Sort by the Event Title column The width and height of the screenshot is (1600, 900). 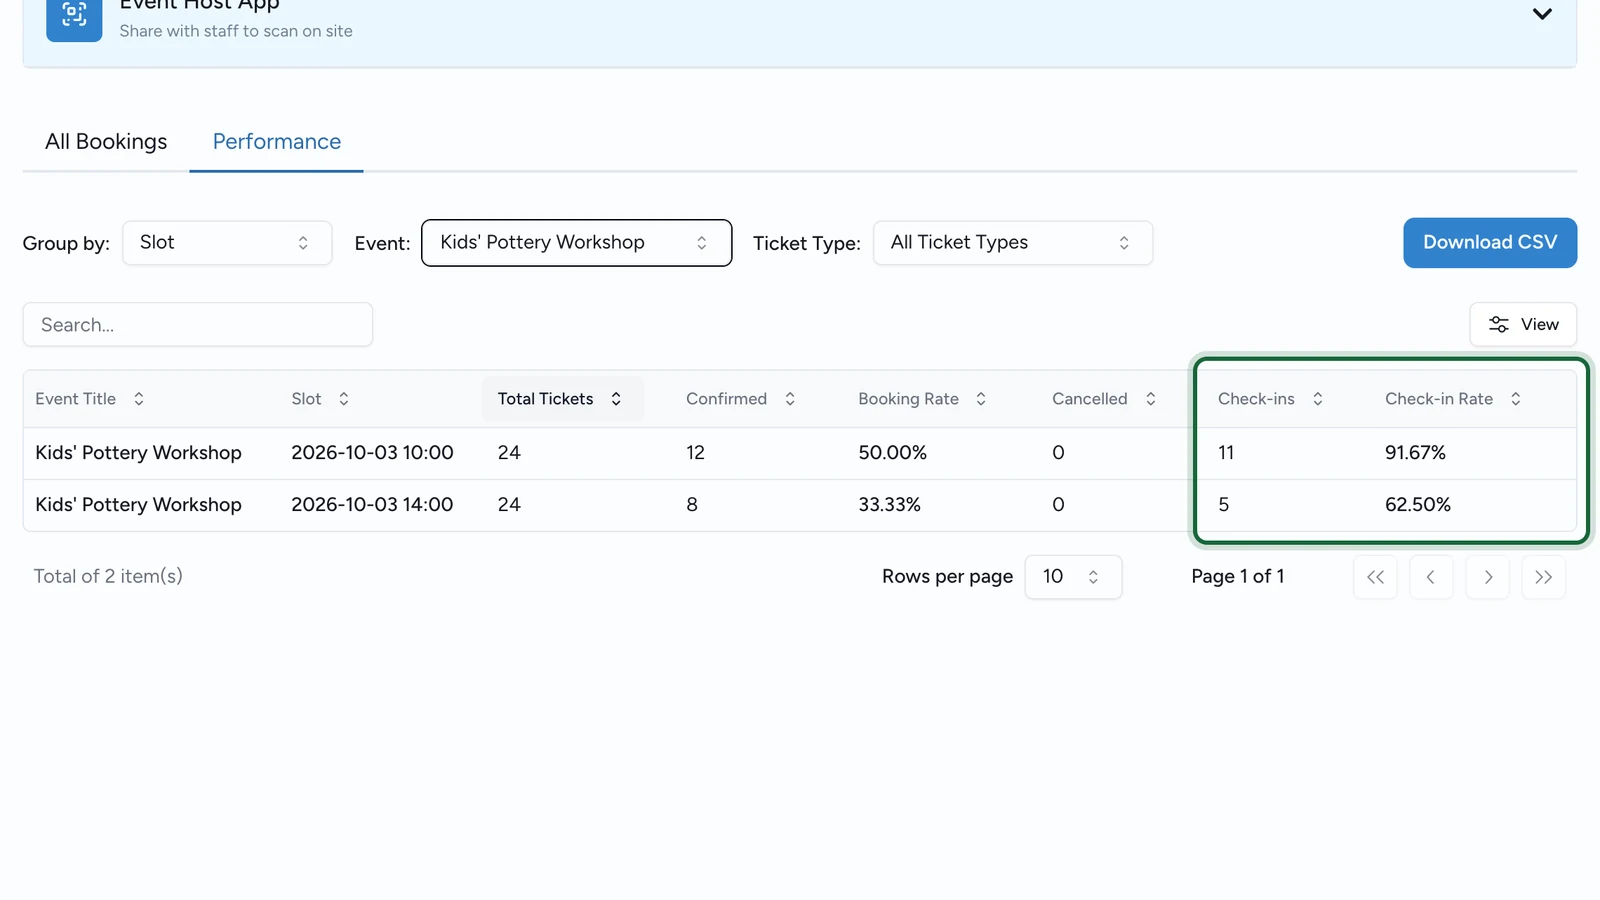point(90,399)
